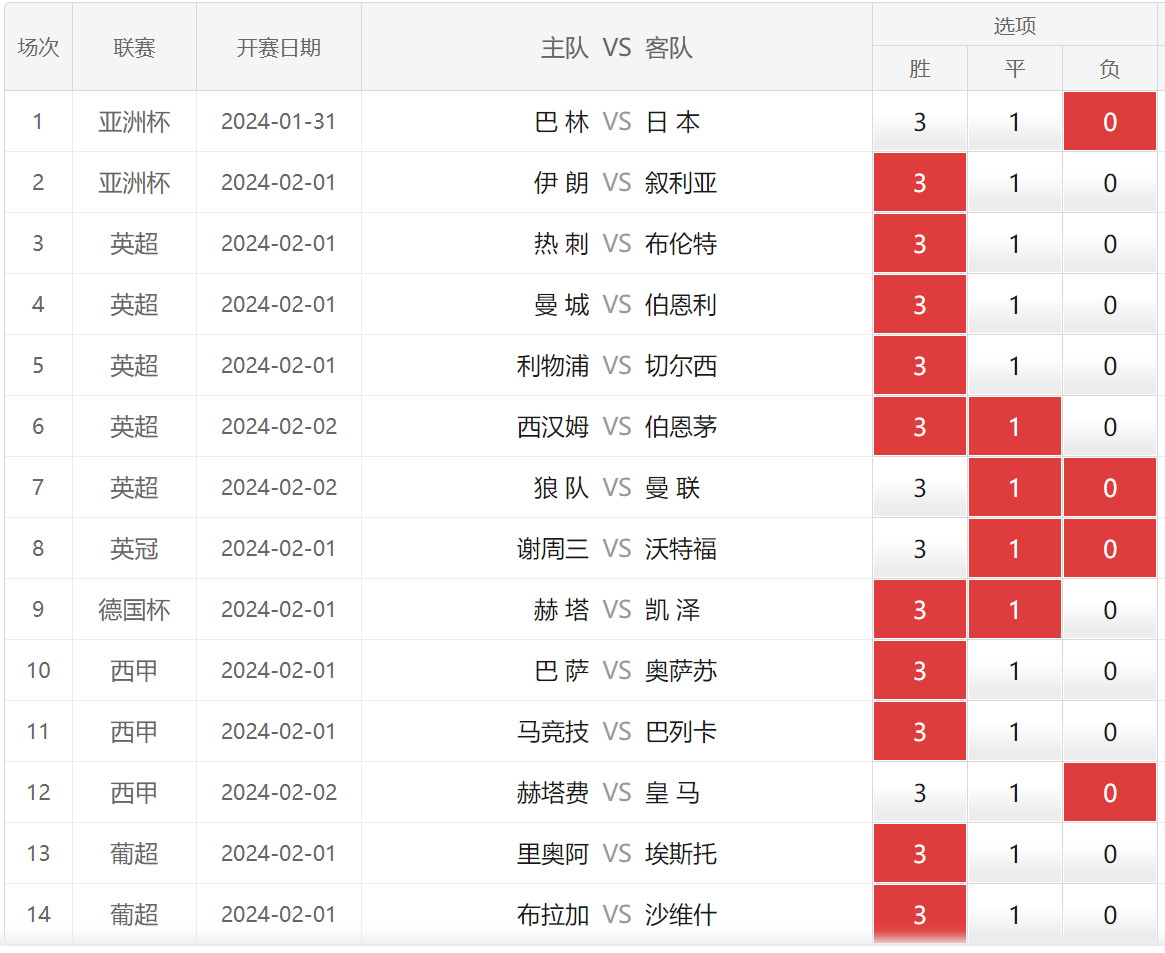Viewport: 1165px width, 953px height.
Task: Click the 选项 header cell
Action: (x=1015, y=25)
